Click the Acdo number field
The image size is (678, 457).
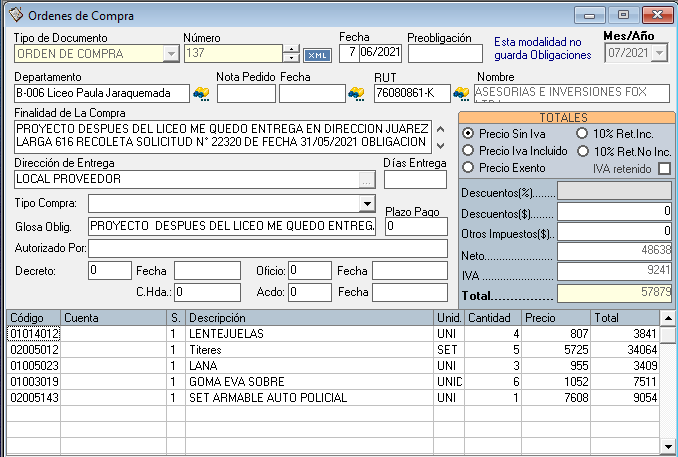pyautogui.click(x=310, y=292)
